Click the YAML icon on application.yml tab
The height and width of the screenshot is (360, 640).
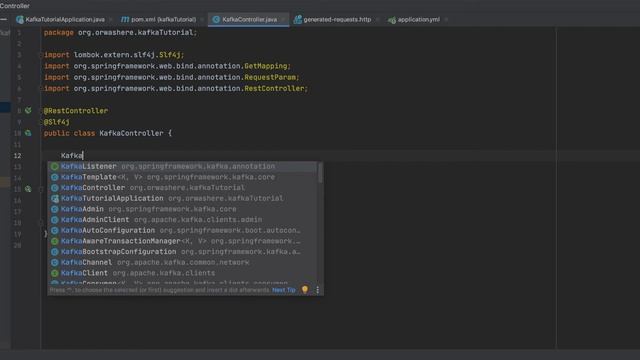[392, 20]
